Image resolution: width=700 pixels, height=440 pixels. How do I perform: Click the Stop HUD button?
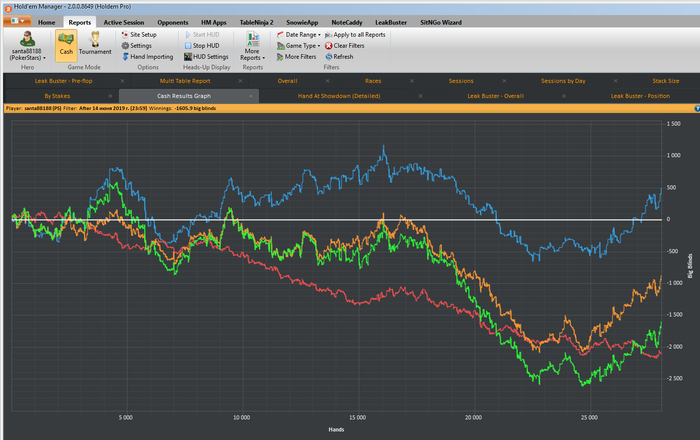point(202,46)
